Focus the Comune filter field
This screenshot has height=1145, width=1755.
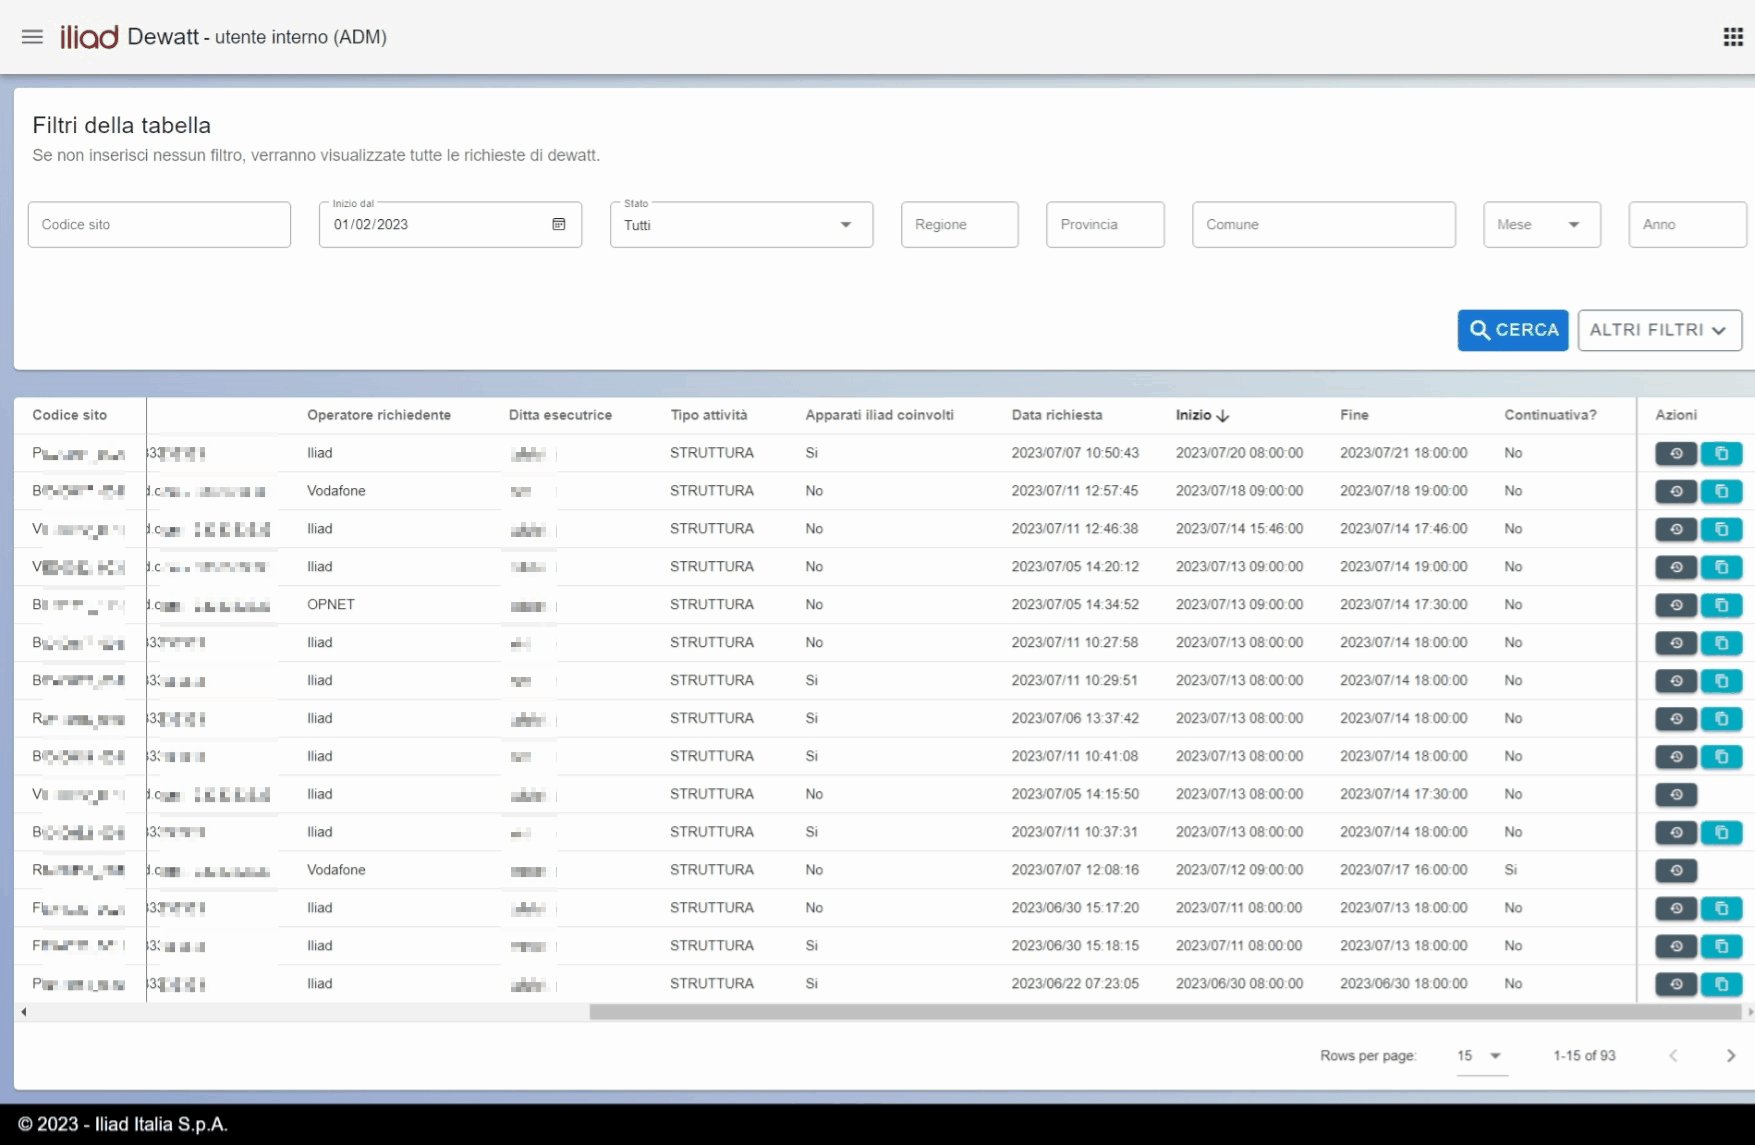coord(1323,225)
